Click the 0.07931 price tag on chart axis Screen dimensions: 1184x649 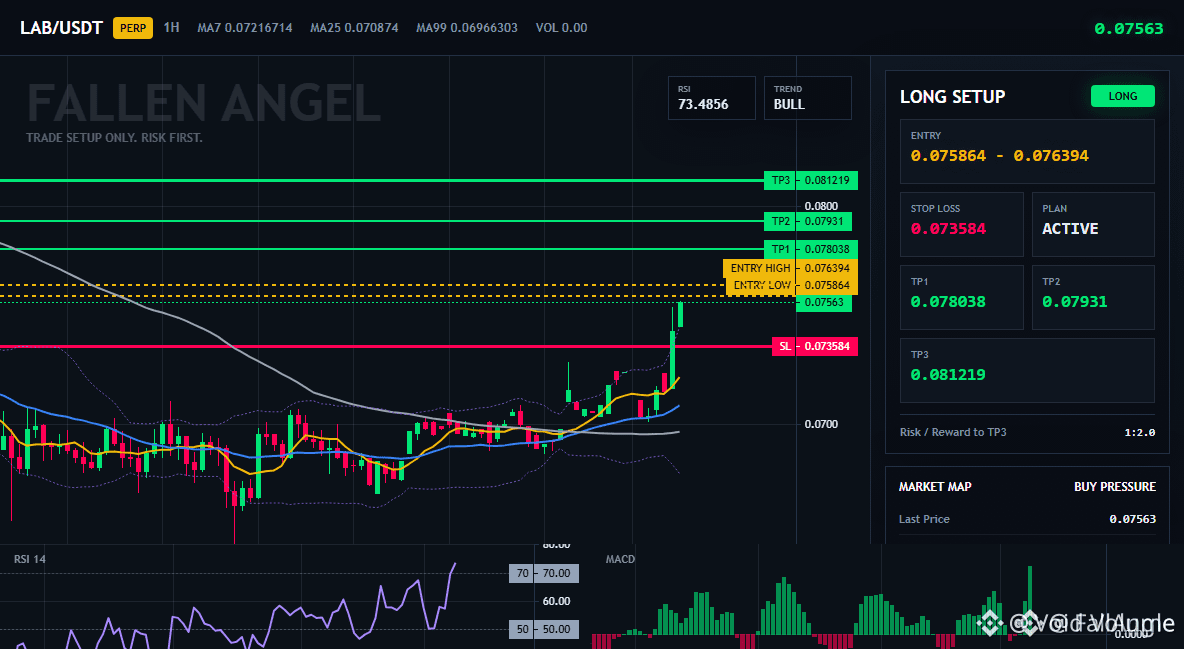pyautogui.click(x=824, y=221)
